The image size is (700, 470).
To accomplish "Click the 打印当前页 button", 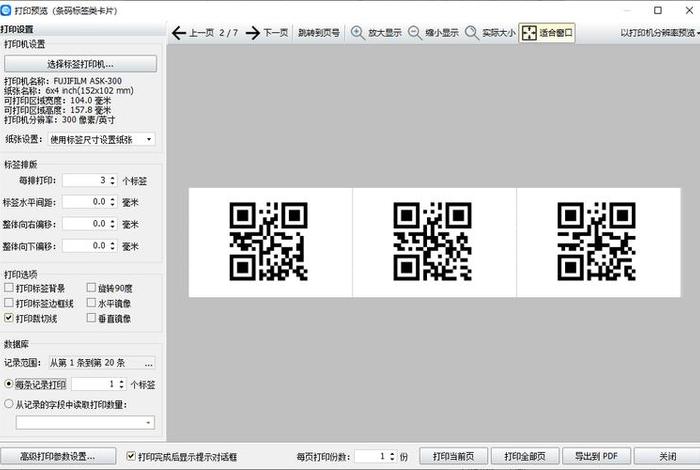I will coord(454,456).
